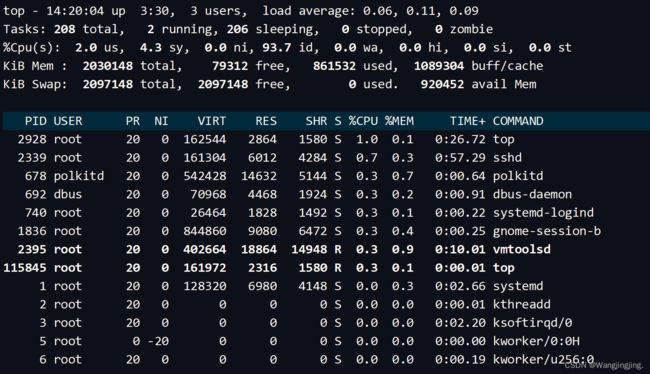Click free memory value 79312
Image resolution: width=650 pixels, height=374 pixels.
[x=230, y=66]
